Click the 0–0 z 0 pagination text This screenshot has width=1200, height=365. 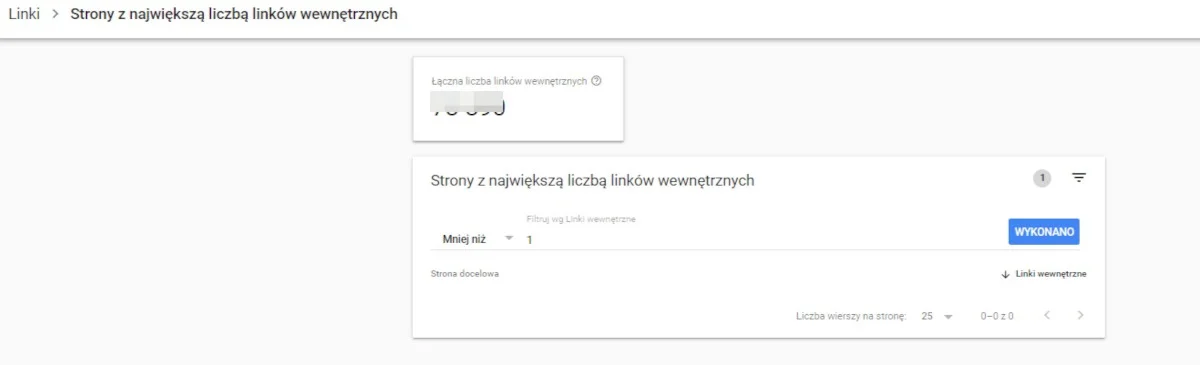(997, 316)
